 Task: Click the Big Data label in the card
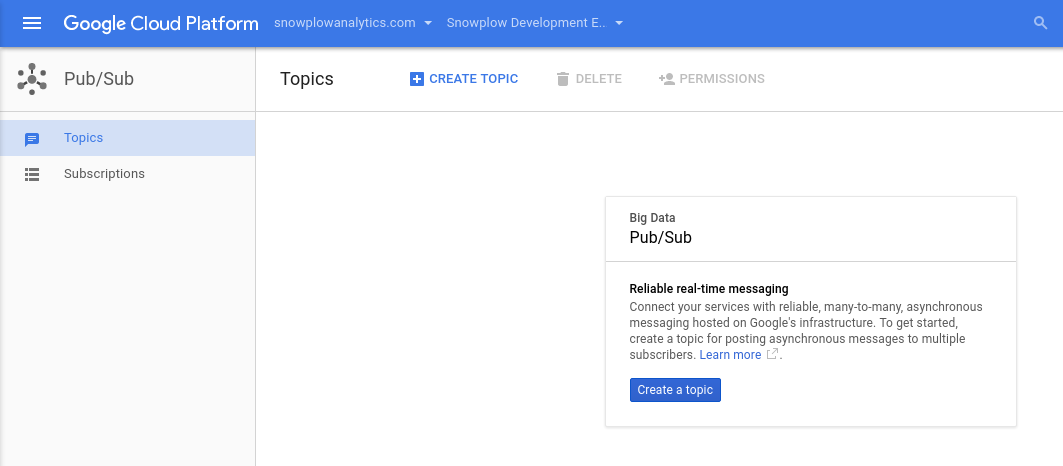click(x=652, y=218)
